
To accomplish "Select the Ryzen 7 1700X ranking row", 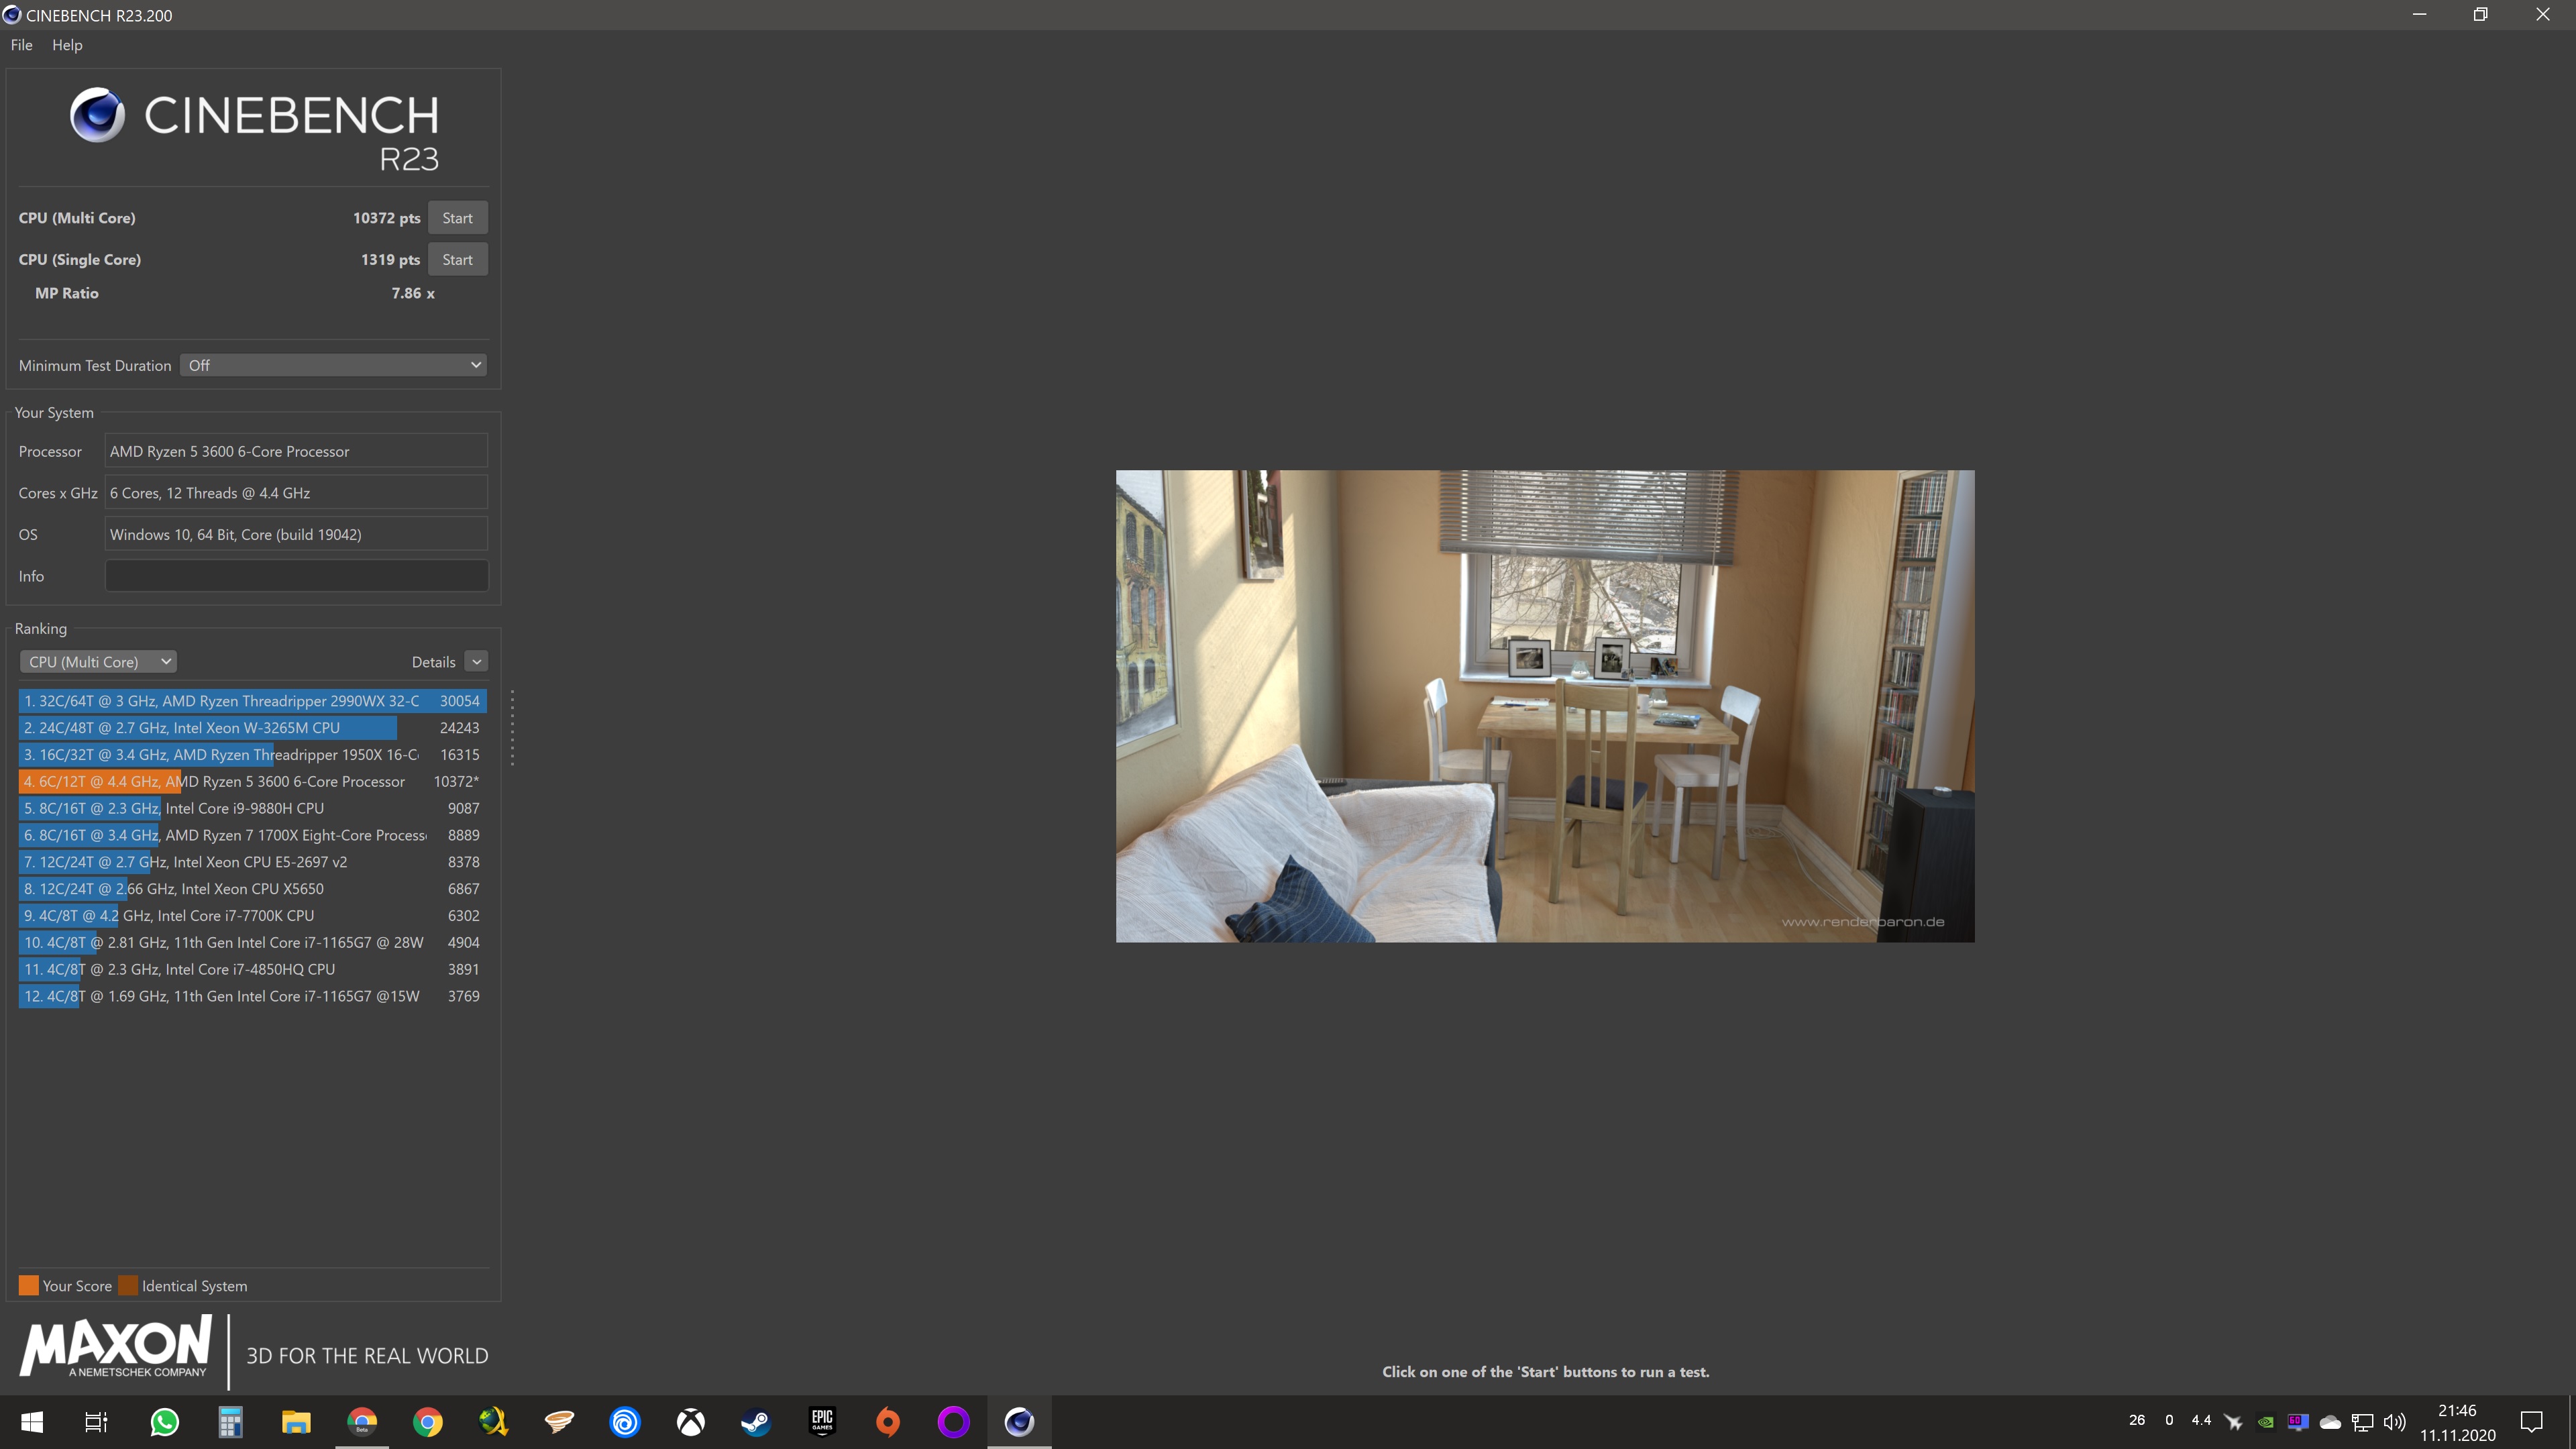I will 252,835.
